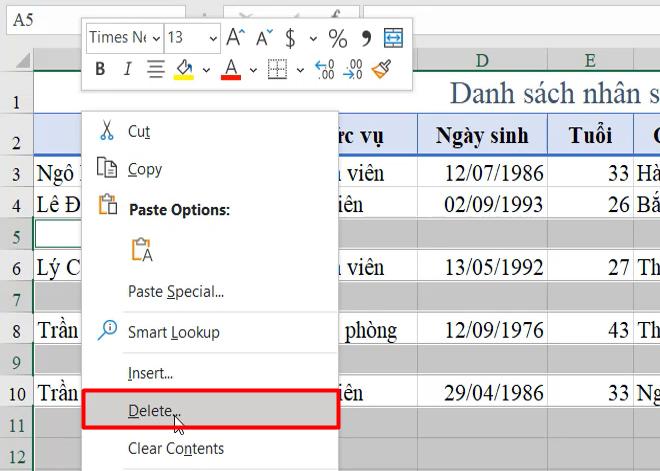Click the Decrease Font Size icon
Viewport: 660px width, 471px height.
pyautogui.click(x=264, y=38)
